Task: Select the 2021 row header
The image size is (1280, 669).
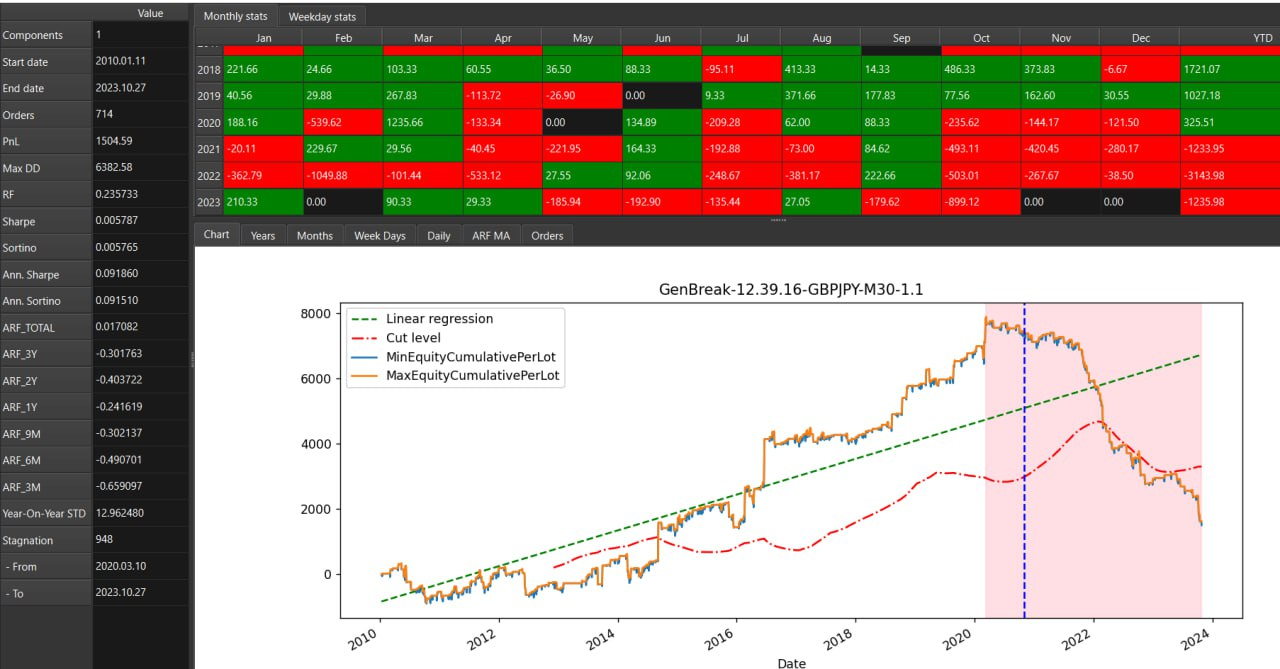Action: [x=209, y=149]
